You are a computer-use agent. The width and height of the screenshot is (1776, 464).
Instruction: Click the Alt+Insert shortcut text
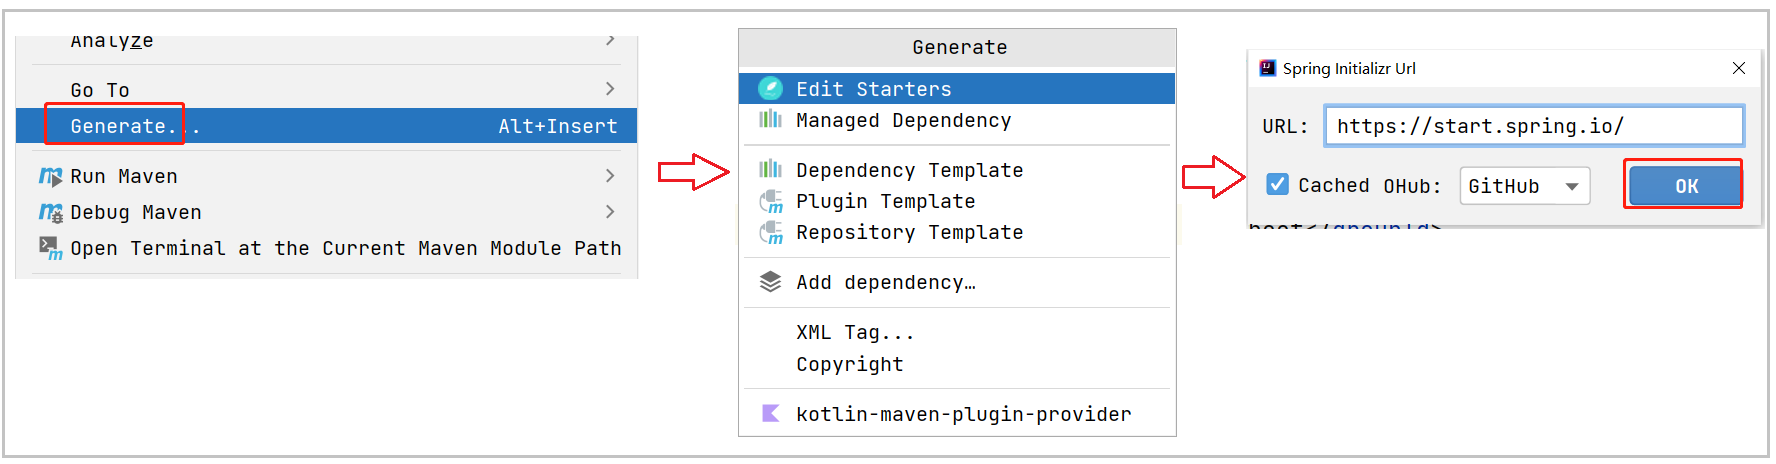(x=558, y=126)
